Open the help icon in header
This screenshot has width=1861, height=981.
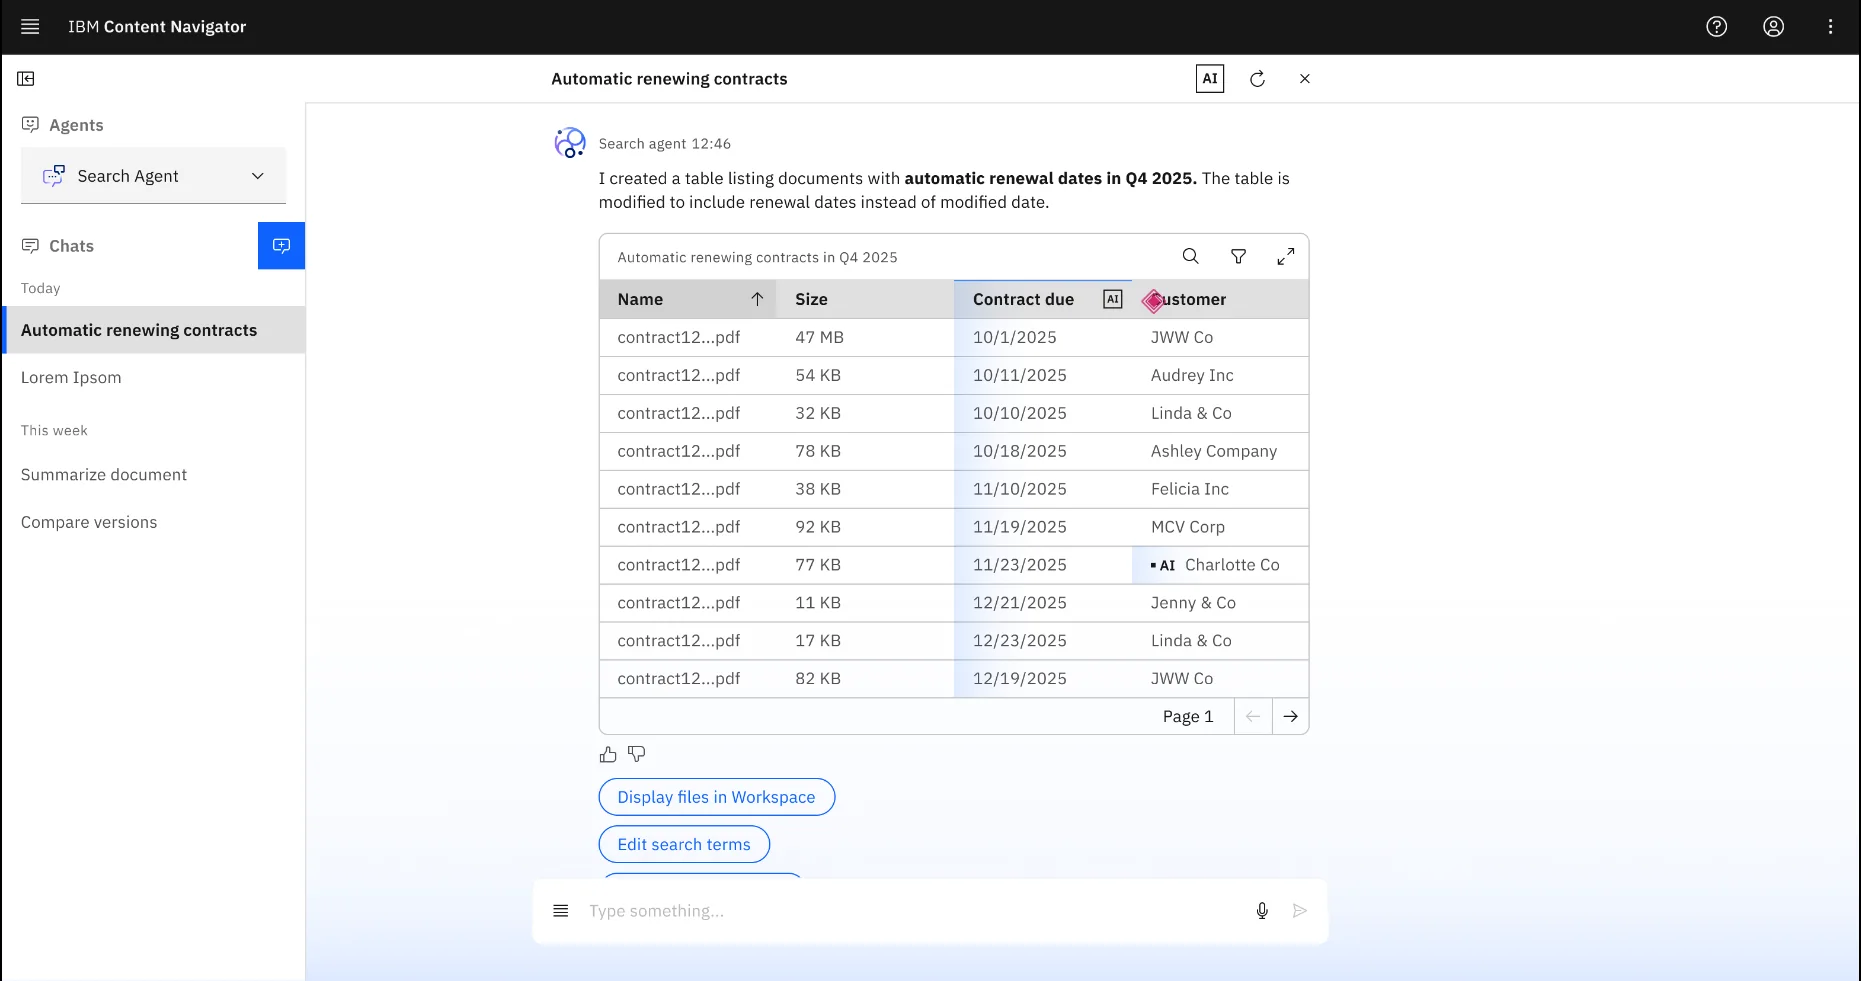point(1716,27)
